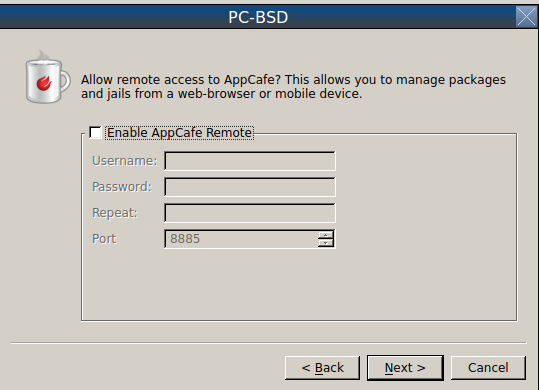Click the AppCafe coffee mug icon
The width and height of the screenshot is (539, 390).
pos(48,77)
